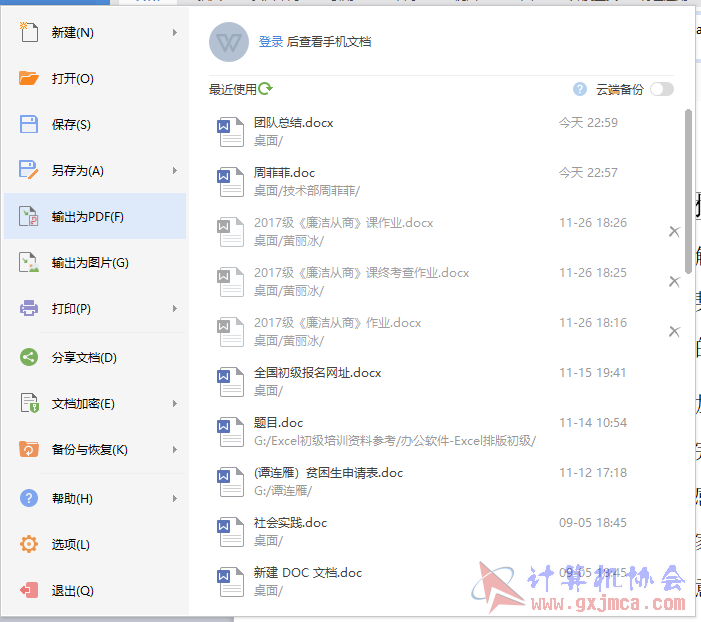Expand the 备份与恢复(K) submenu arrow

(x=175, y=449)
